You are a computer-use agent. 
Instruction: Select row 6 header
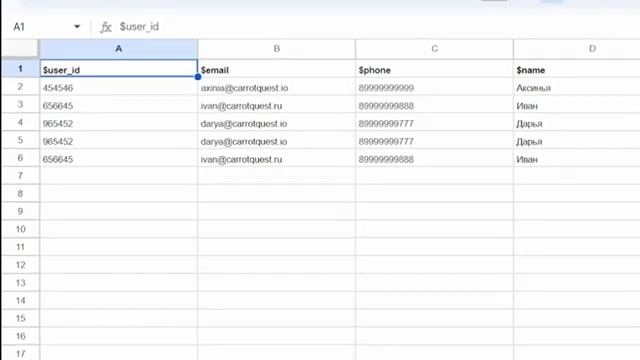click(x=20, y=158)
